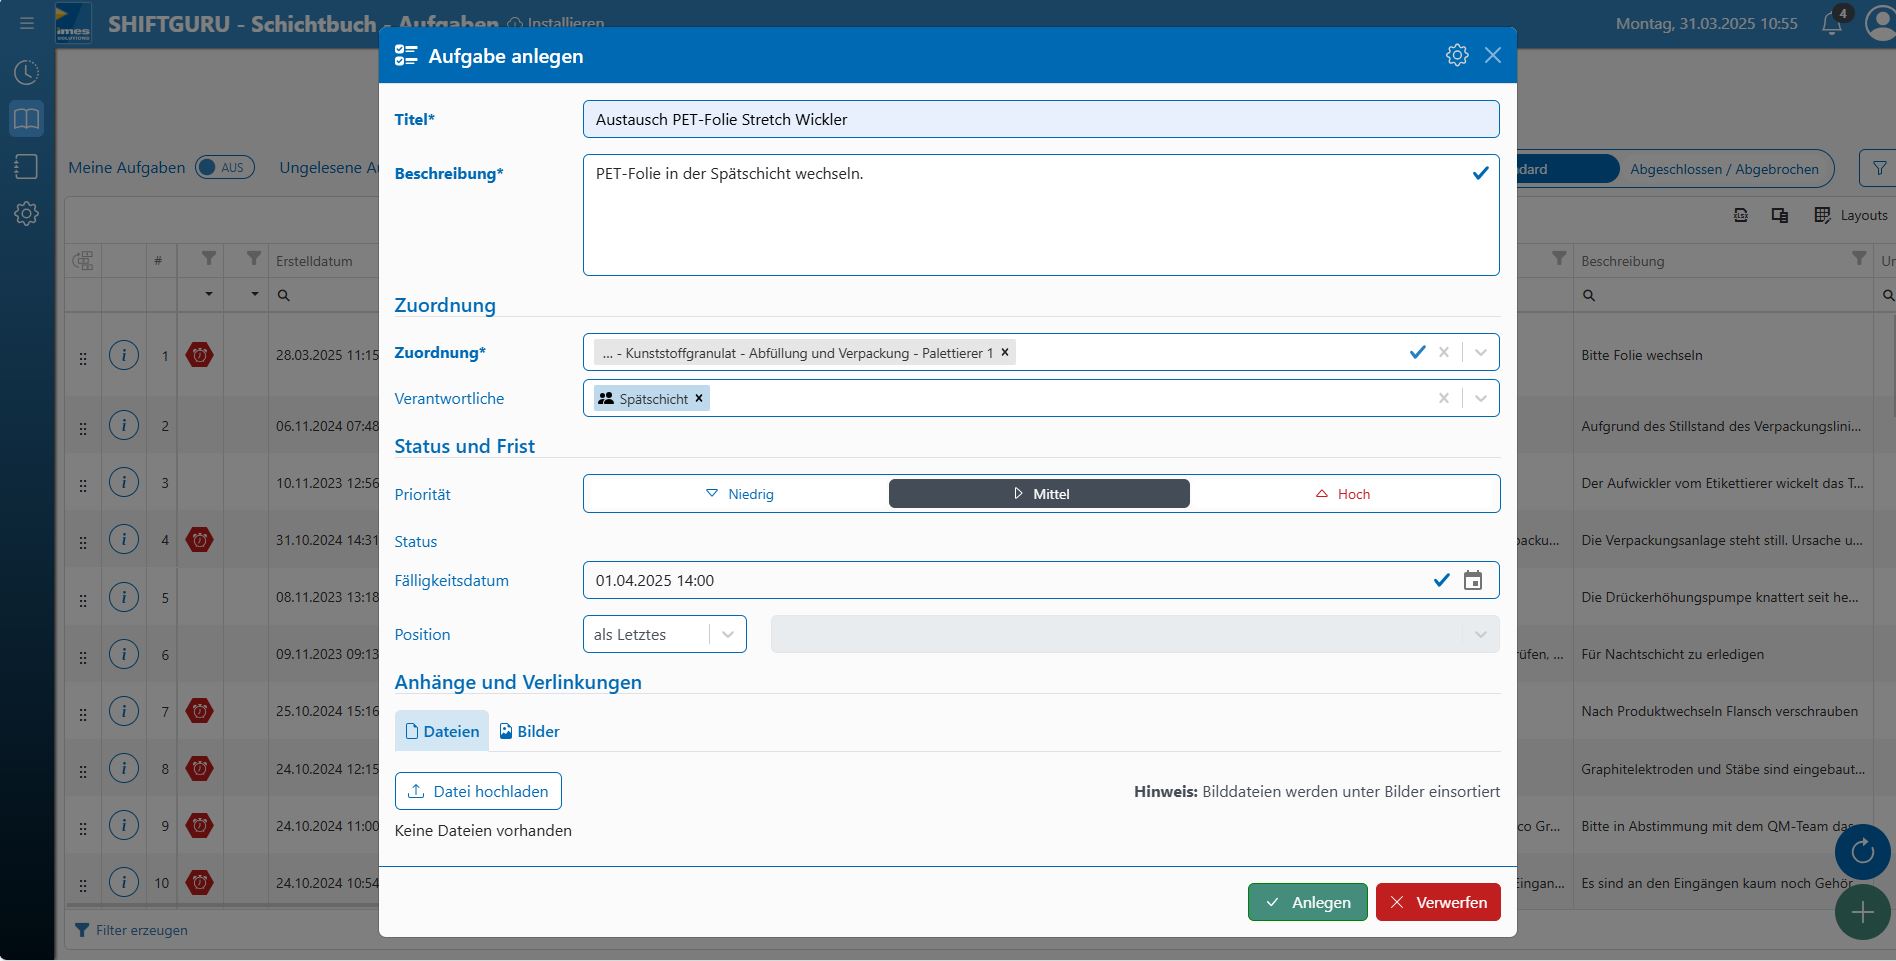Viewport: 1896px width, 961px height.
Task: Toggle the Meine Aufgaben AUS switch
Action: (x=225, y=168)
